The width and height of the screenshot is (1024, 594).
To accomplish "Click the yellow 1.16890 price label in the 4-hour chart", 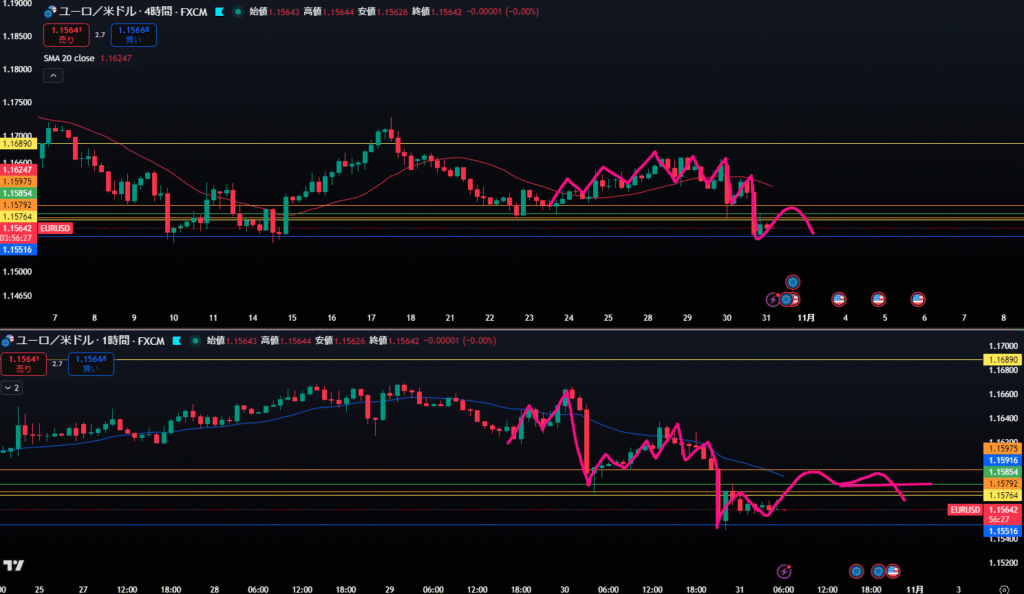I will click(20, 144).
